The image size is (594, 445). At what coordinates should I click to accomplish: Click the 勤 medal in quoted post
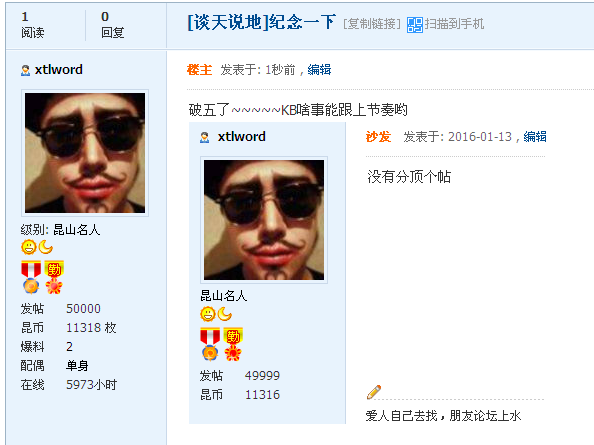pos(233,344)
